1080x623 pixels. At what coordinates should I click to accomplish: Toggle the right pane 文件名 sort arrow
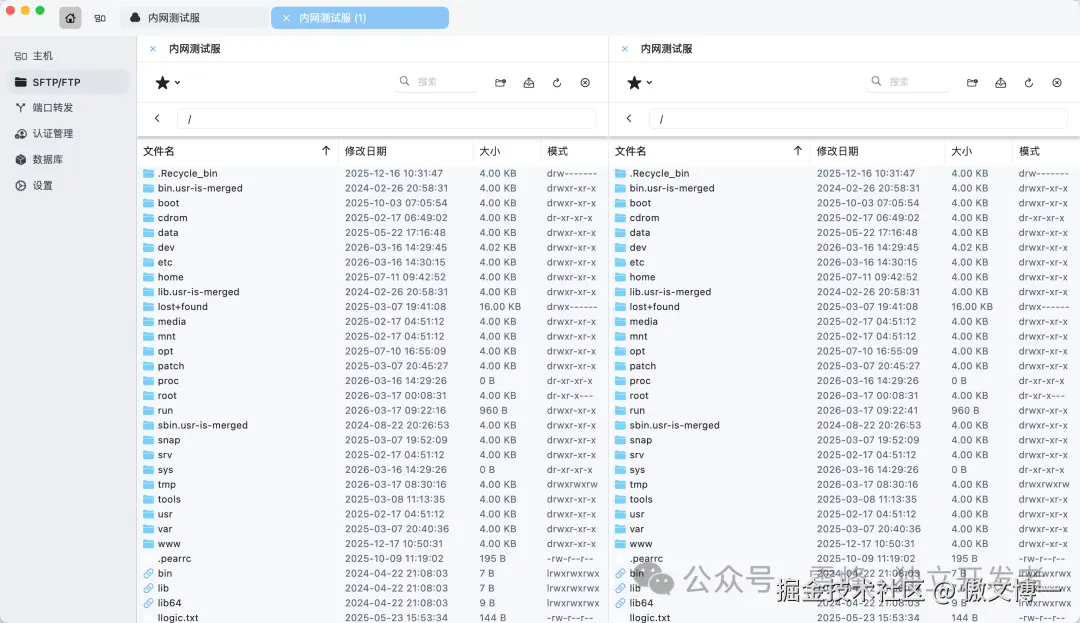[x=798, y=151]
